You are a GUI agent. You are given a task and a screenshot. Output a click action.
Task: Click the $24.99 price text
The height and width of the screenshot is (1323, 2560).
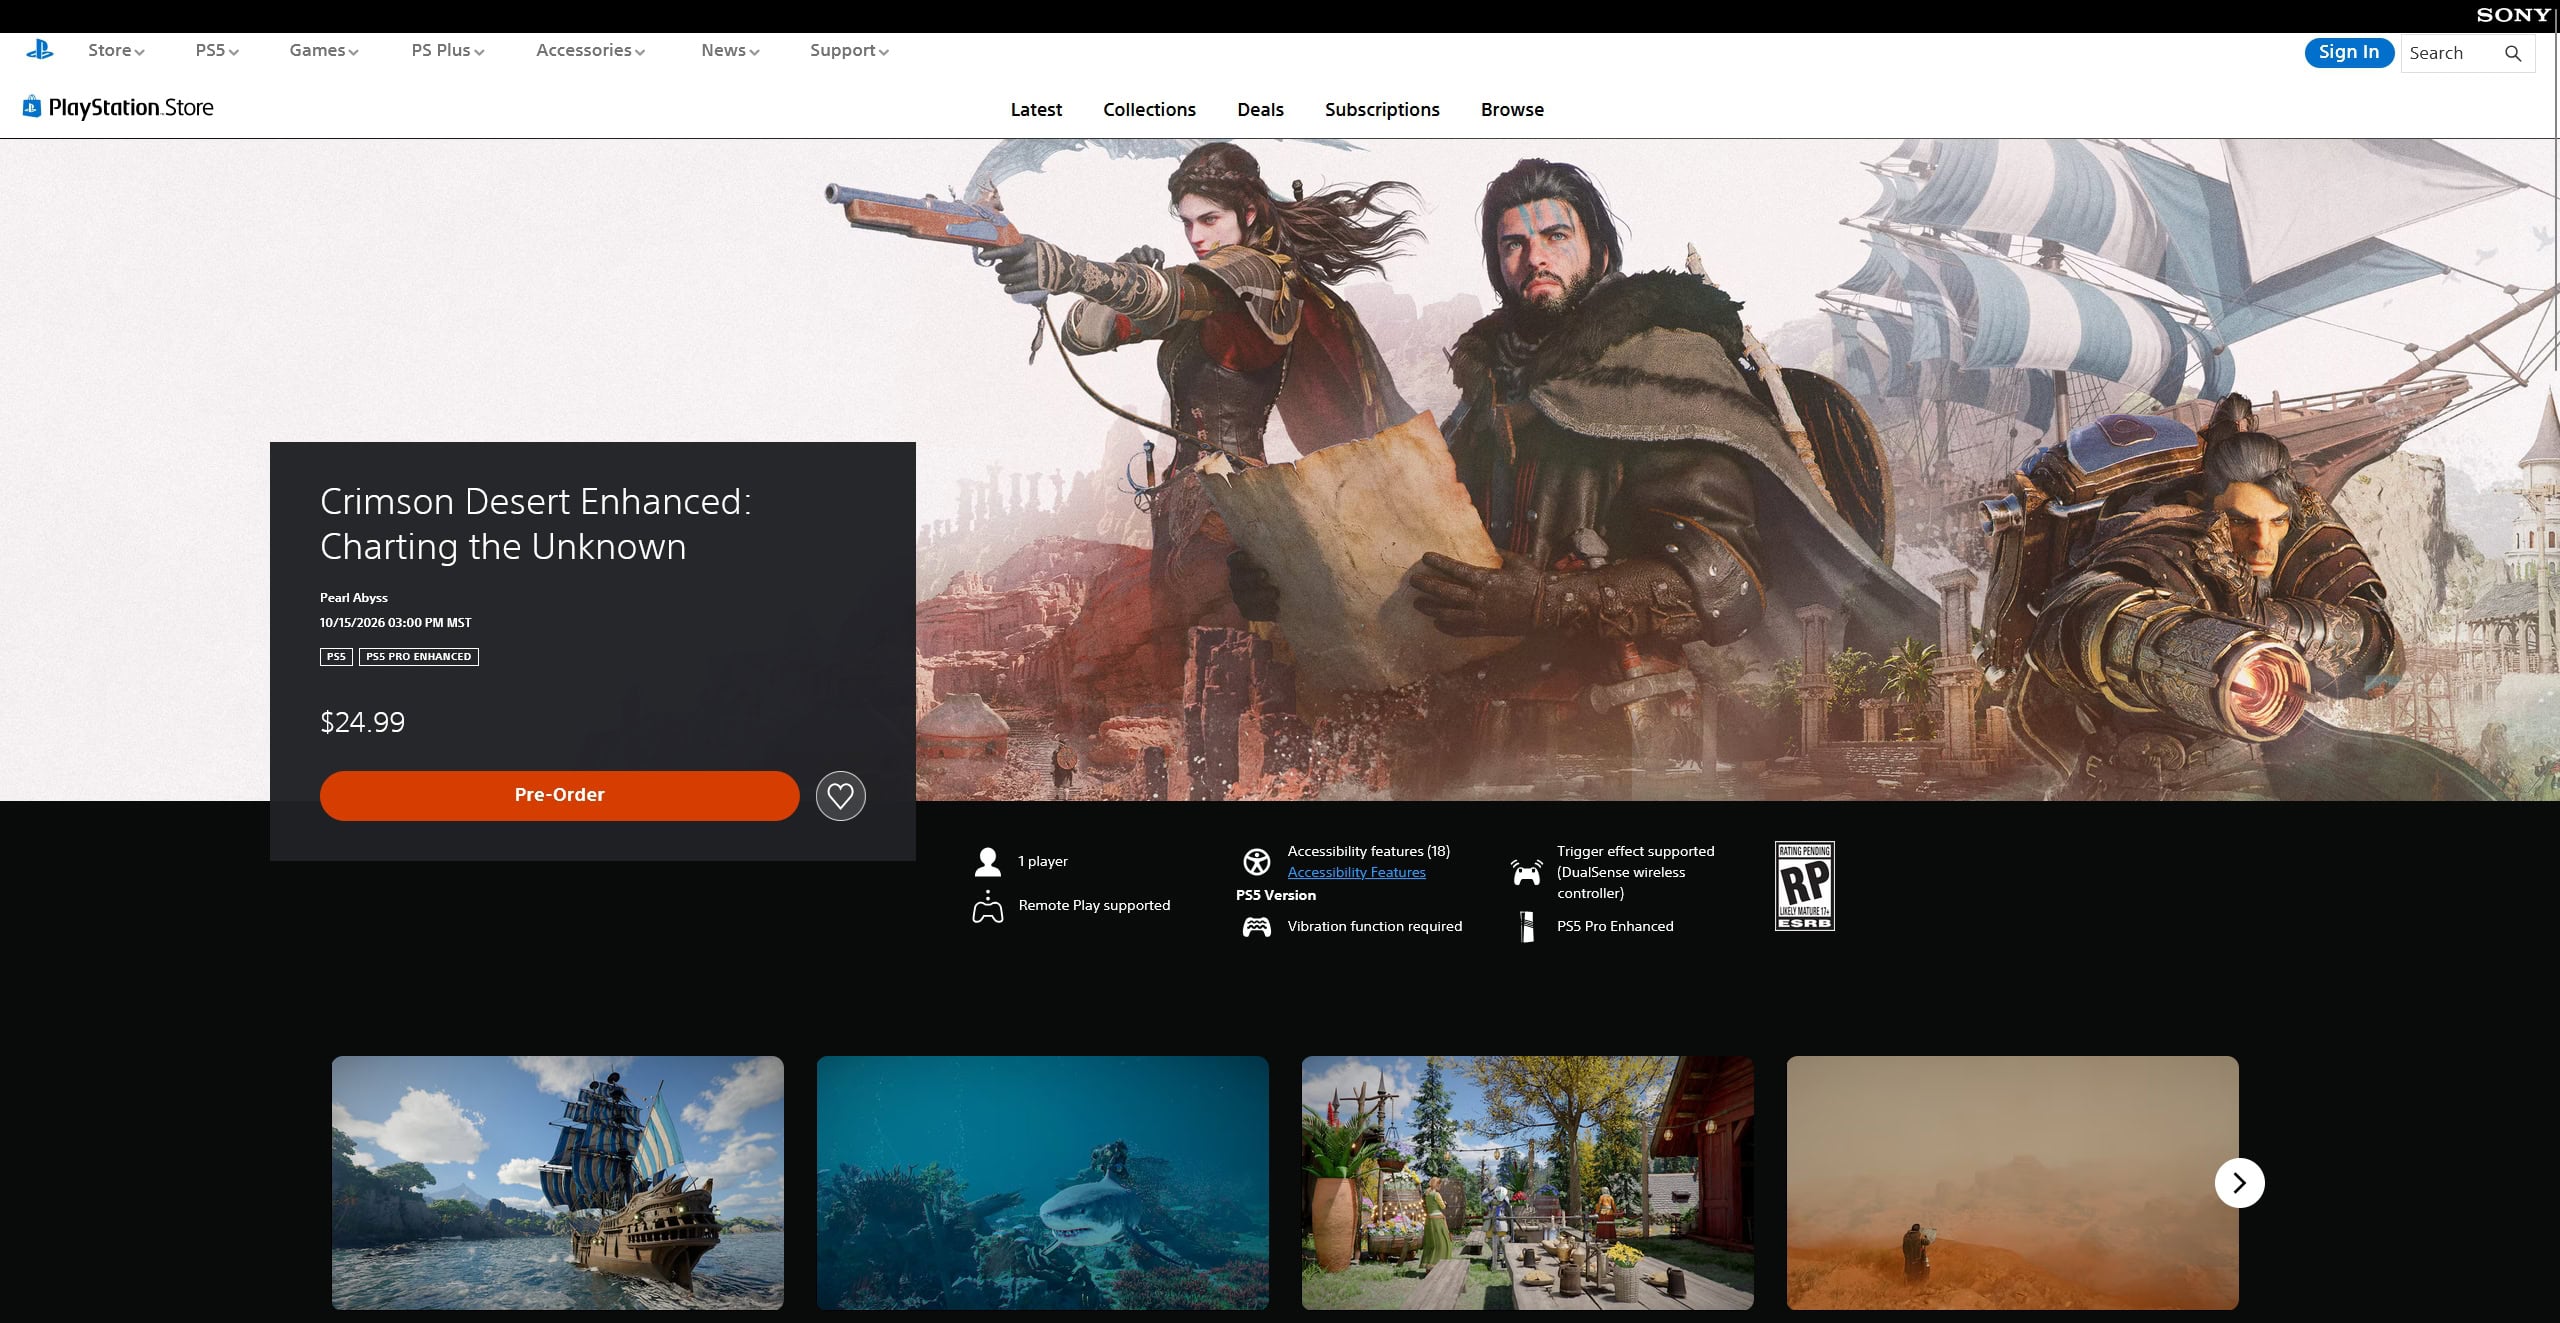click(x=362, y=723)
